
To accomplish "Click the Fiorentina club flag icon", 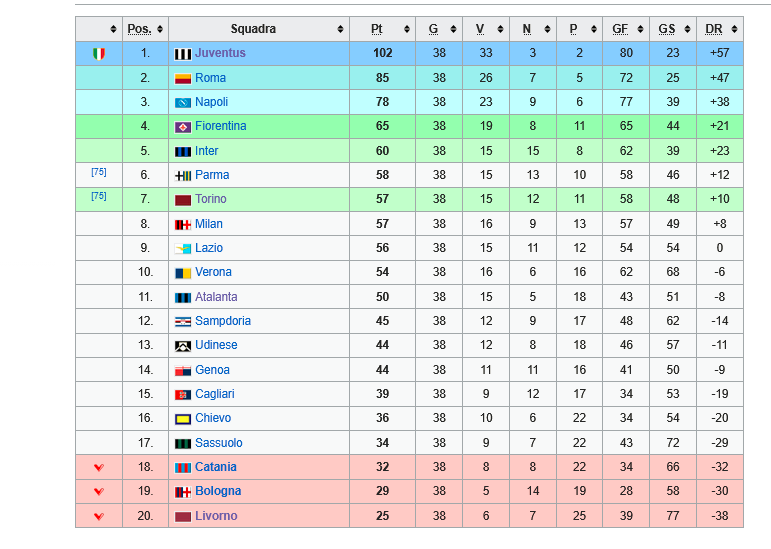I will pyautogui.click(x=183, y=127).
